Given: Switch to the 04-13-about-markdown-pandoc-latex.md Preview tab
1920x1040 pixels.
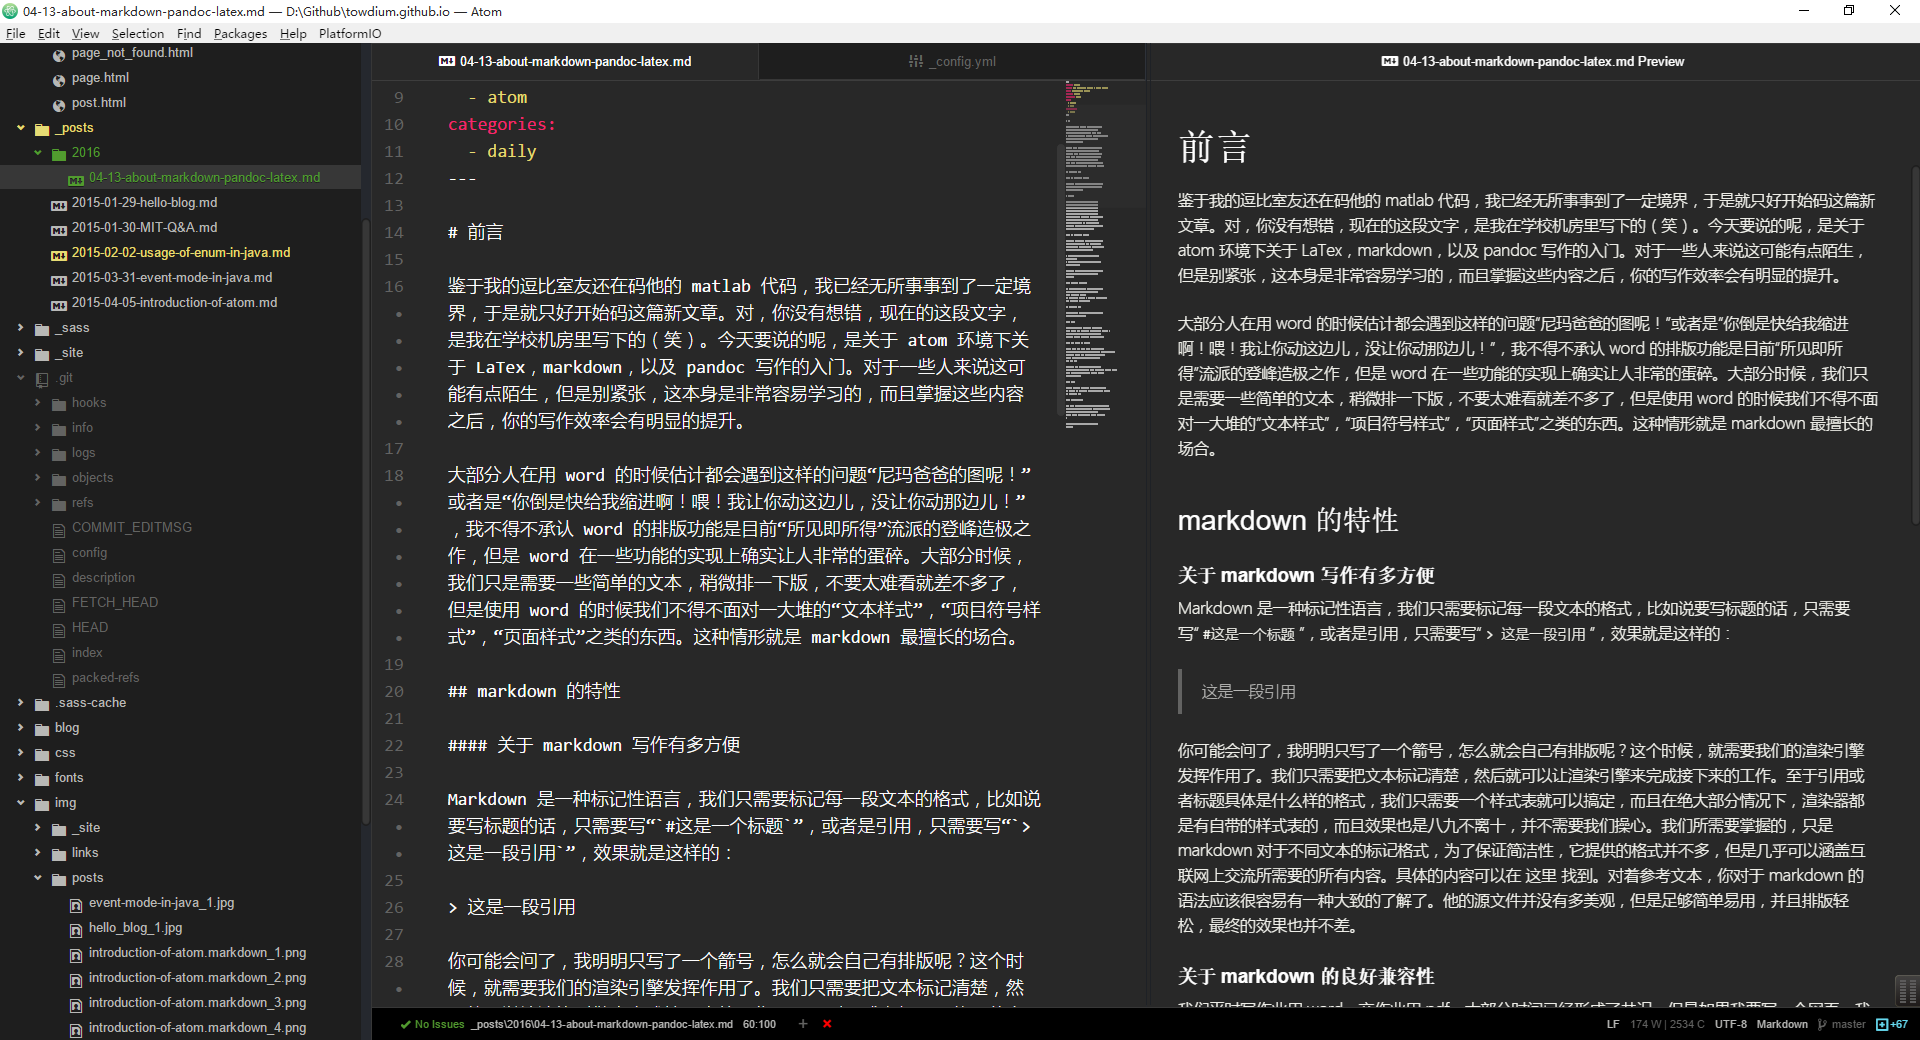Looking at the screenshot, I should coord(1533,62).
